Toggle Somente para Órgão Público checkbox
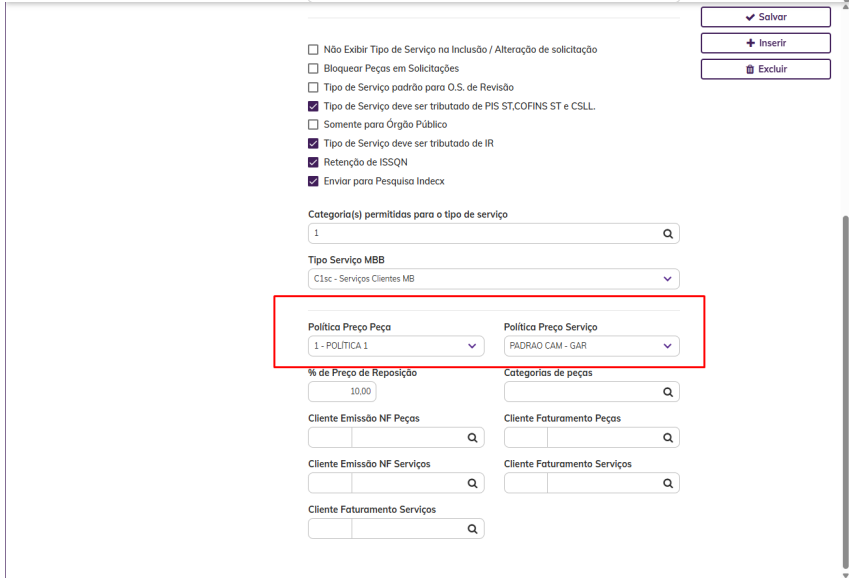Viewport: 849px width, 584px height. (313, 125)
